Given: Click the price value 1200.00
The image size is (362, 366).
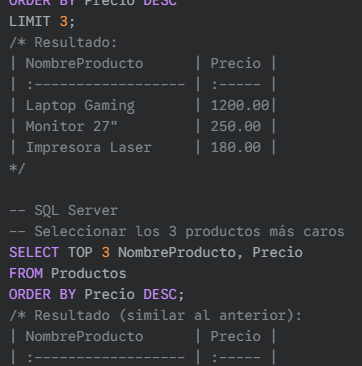Looking at the screenshot, I should coord(240,106).
